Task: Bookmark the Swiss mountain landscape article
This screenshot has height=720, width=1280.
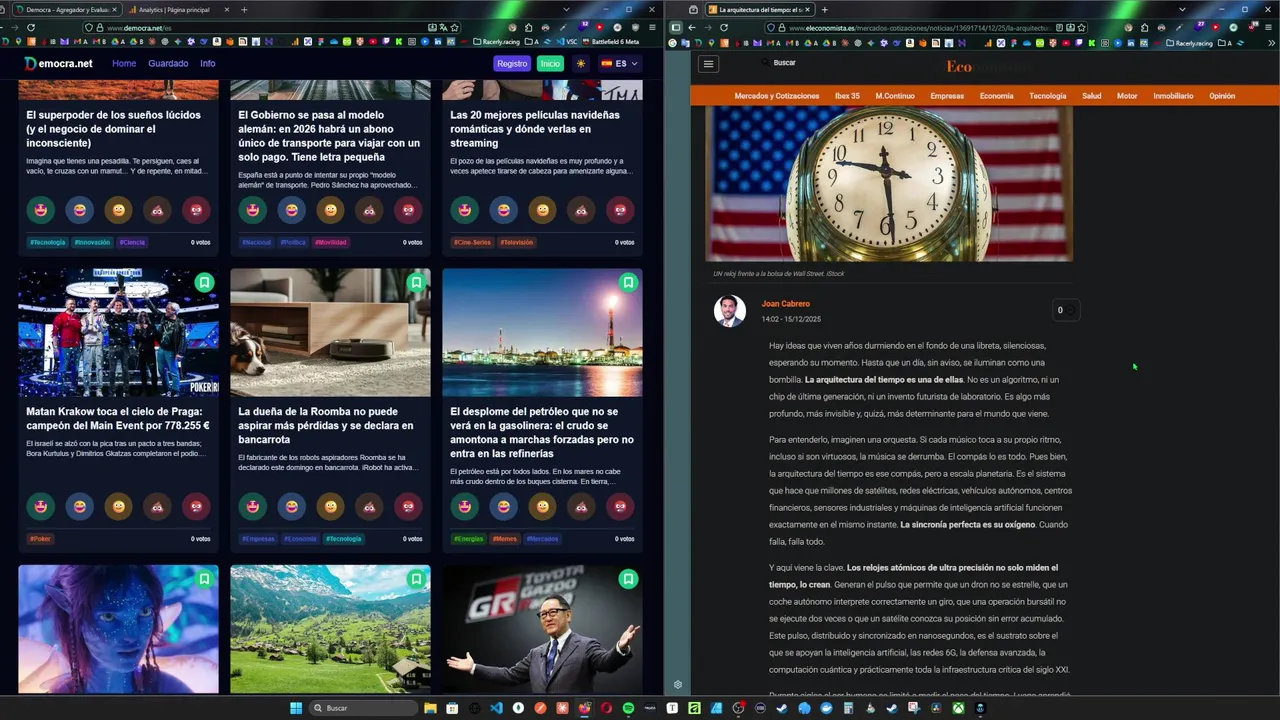Action: tap(416, 579)
